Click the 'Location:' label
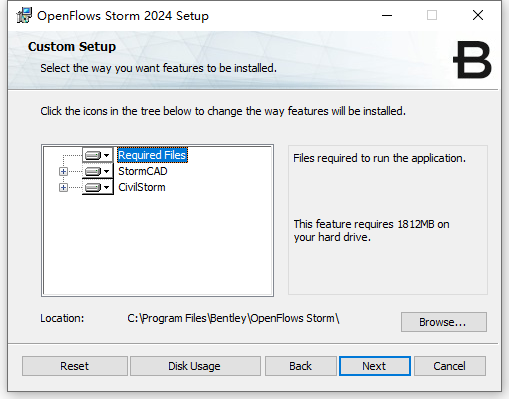 point(62,318)
